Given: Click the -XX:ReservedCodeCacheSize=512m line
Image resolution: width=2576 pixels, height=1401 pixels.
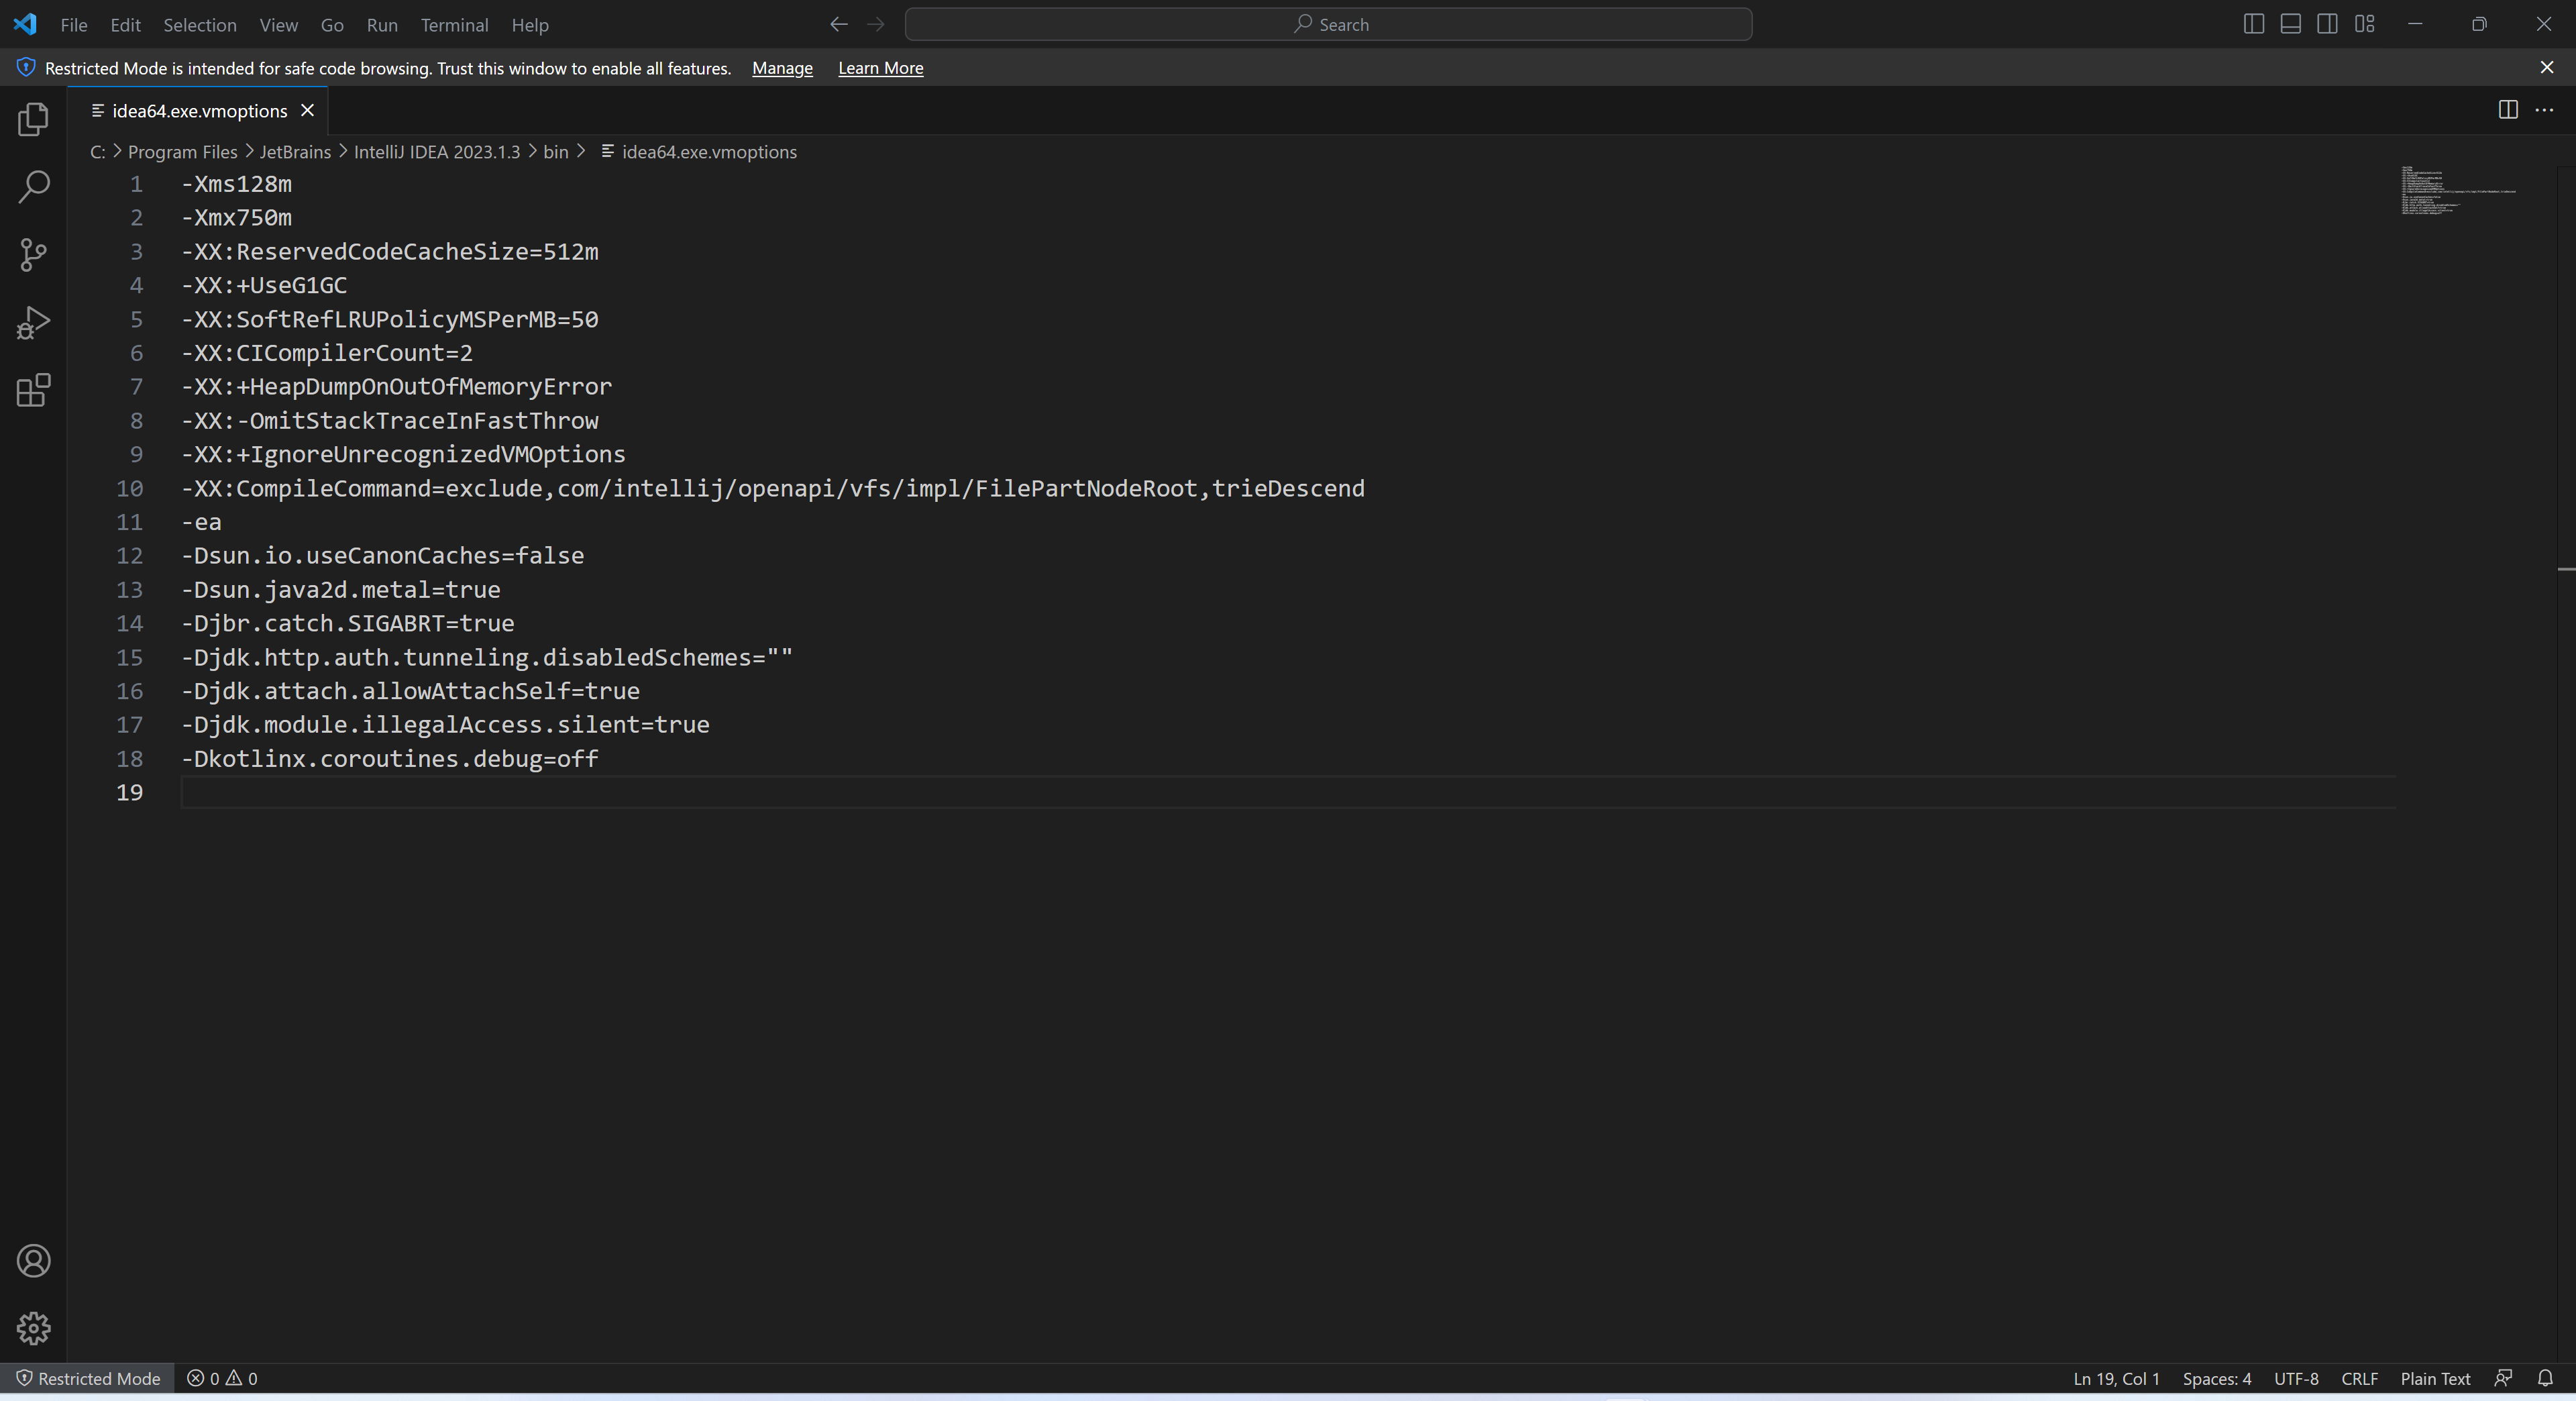Looking at the screenshot, I should tap(390, 251).
